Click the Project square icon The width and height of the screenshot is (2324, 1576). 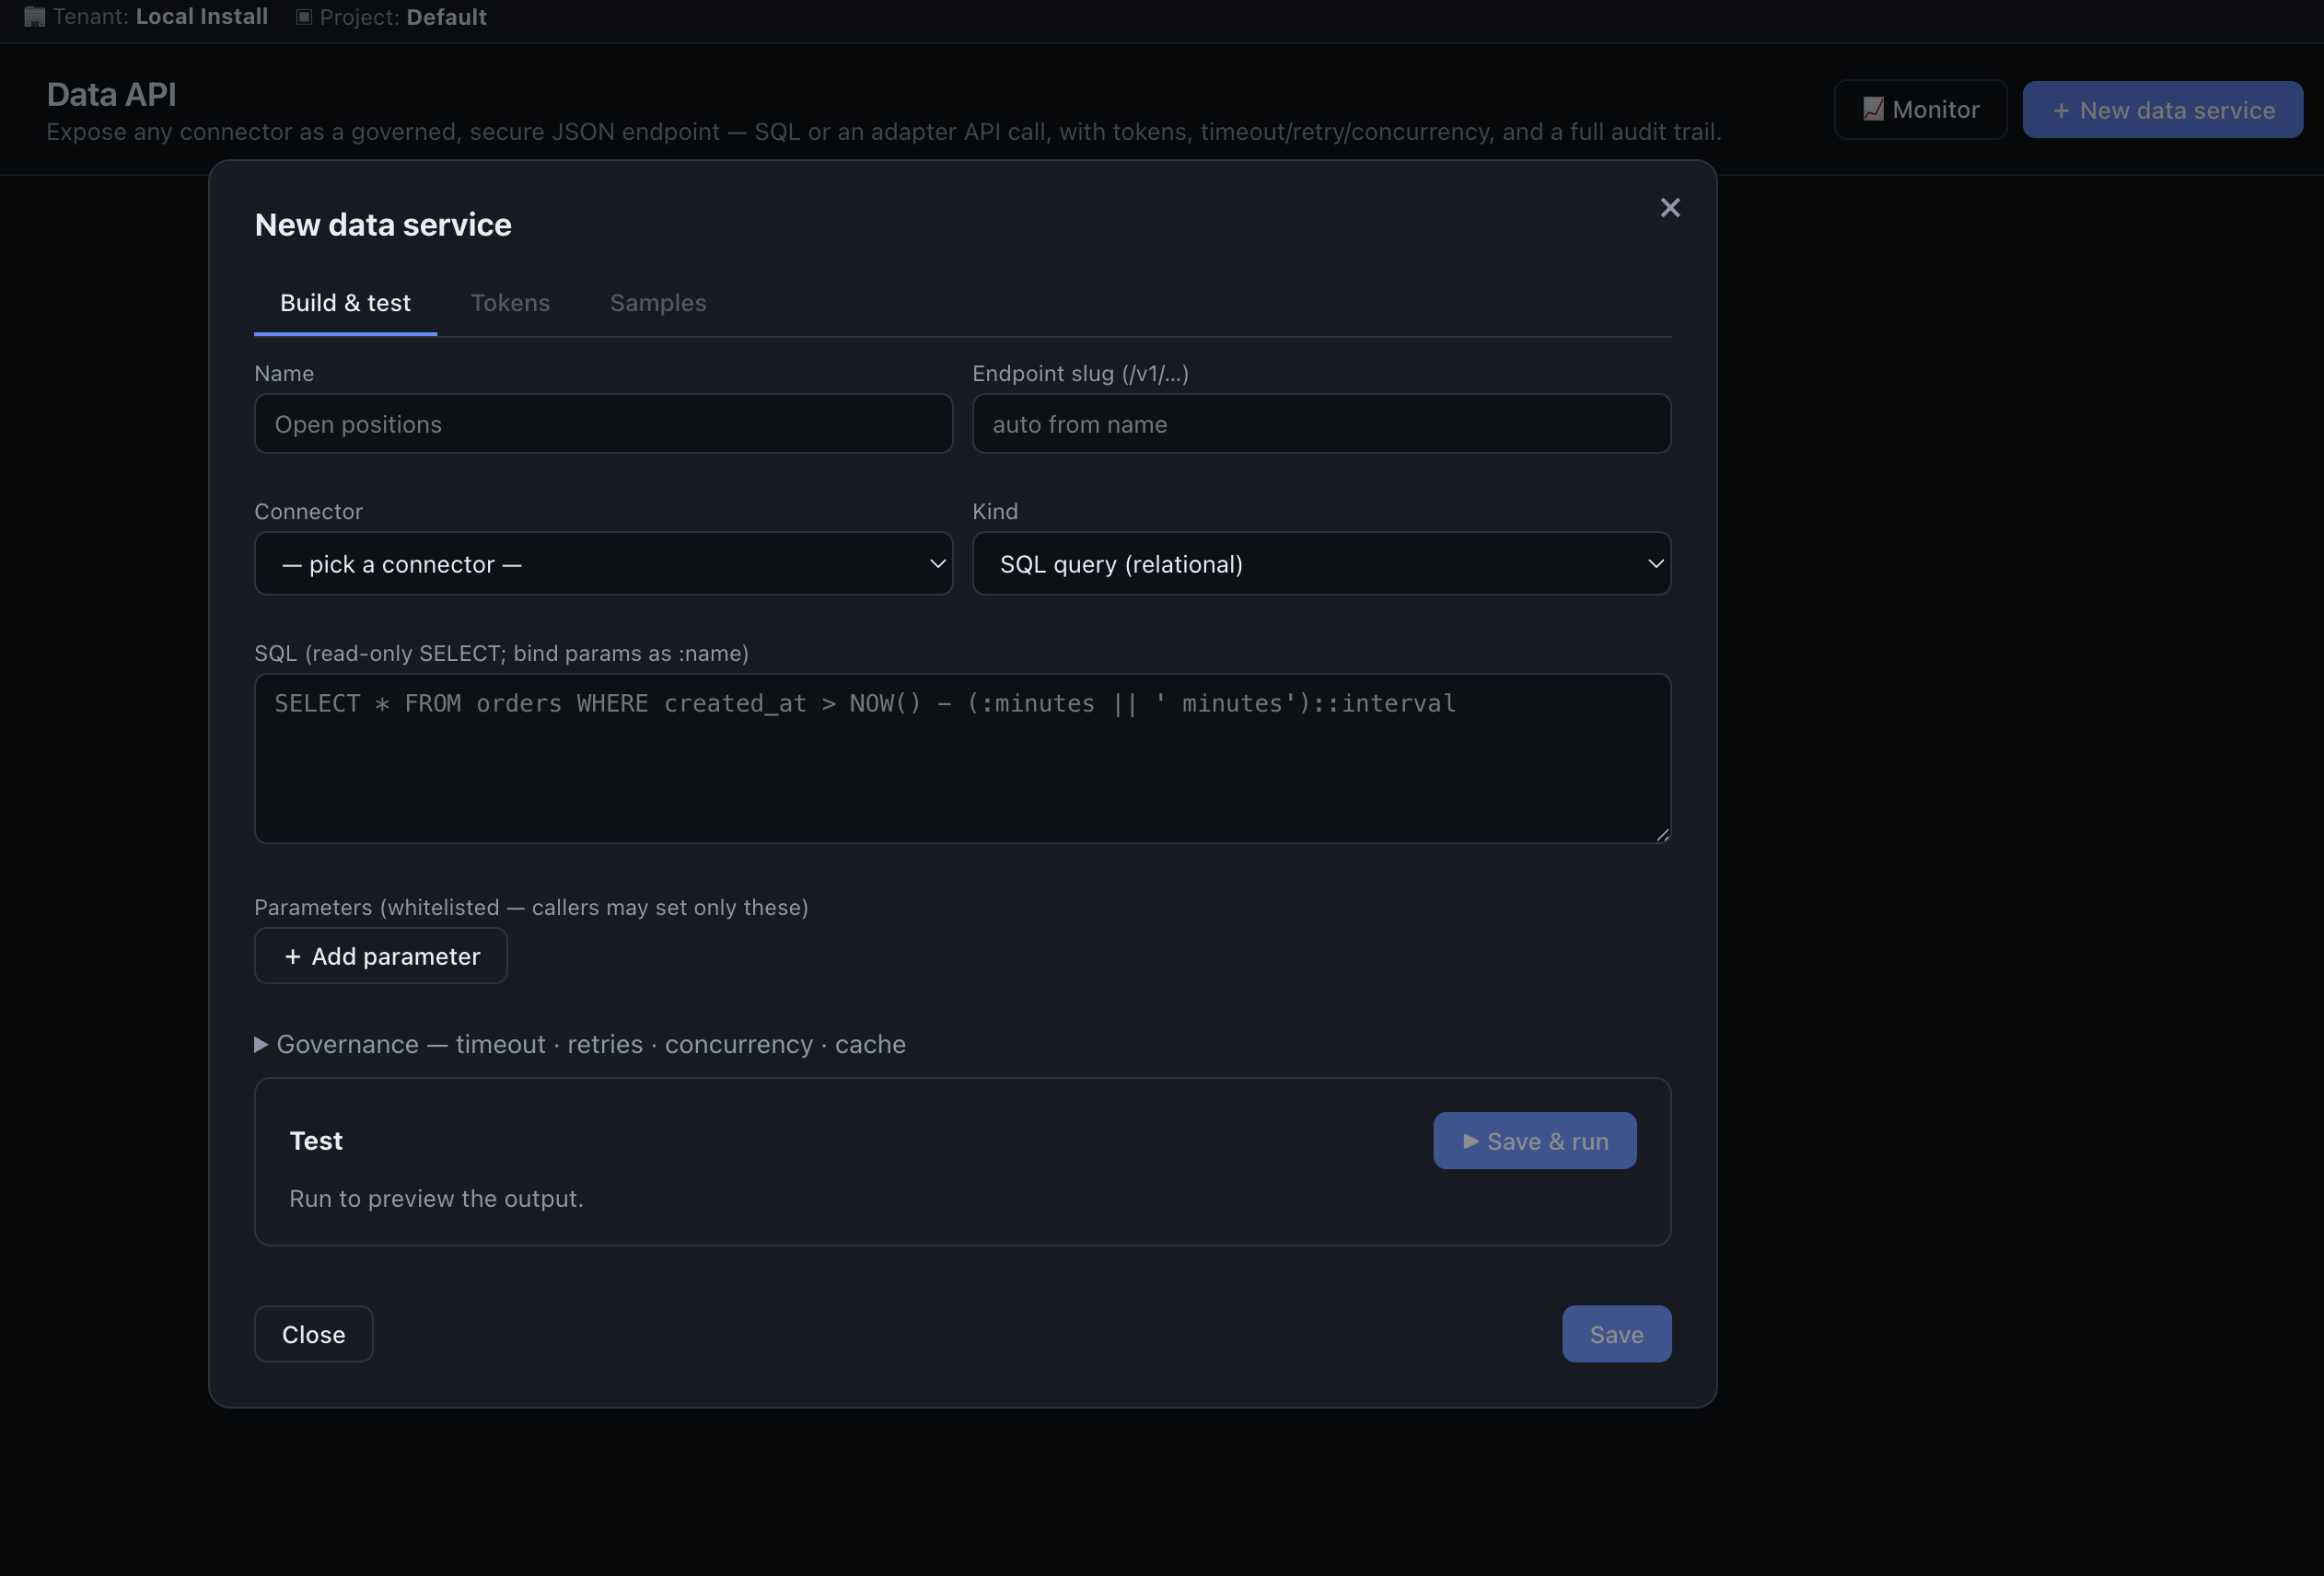click(304, 16)
